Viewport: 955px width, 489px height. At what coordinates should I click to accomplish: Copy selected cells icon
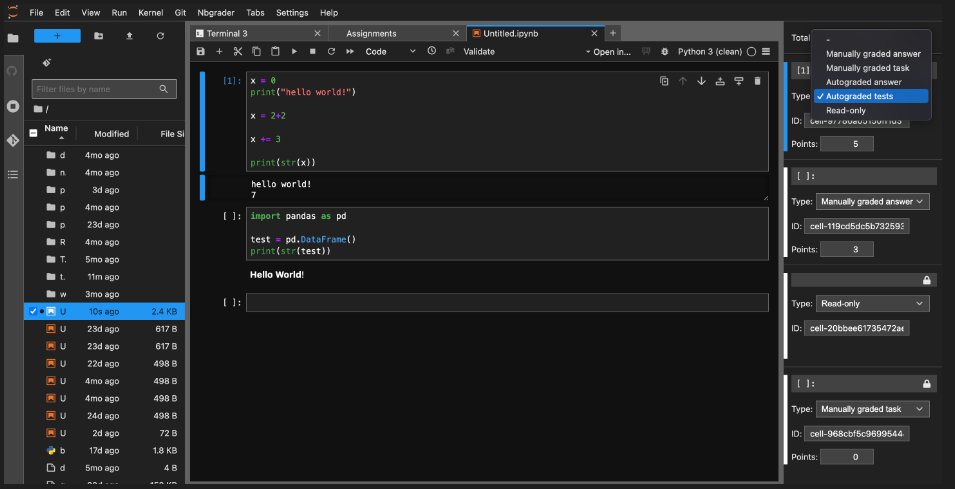point(256,52)
